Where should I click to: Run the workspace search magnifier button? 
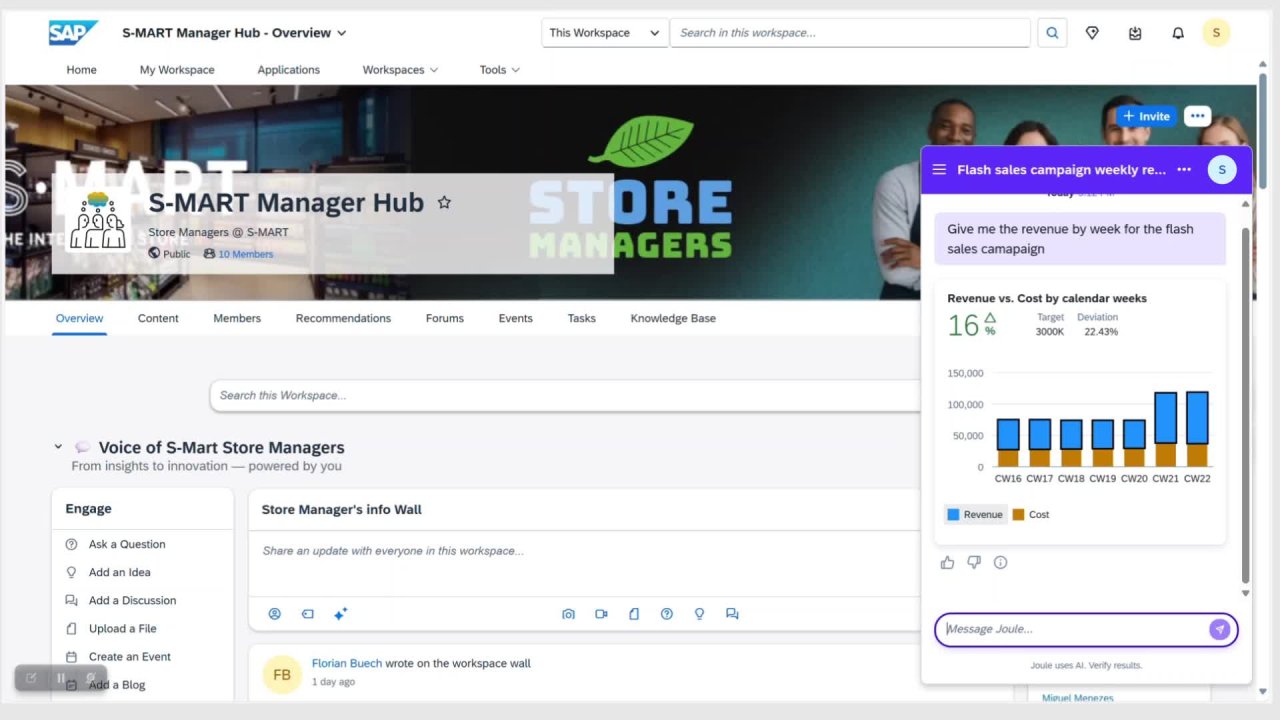(1052, 33)
